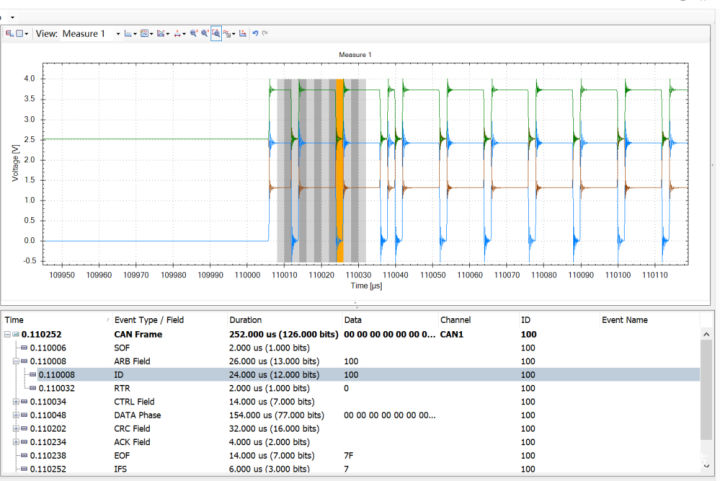Open the dropdown arrow beside the square icon

coord(27,34)
